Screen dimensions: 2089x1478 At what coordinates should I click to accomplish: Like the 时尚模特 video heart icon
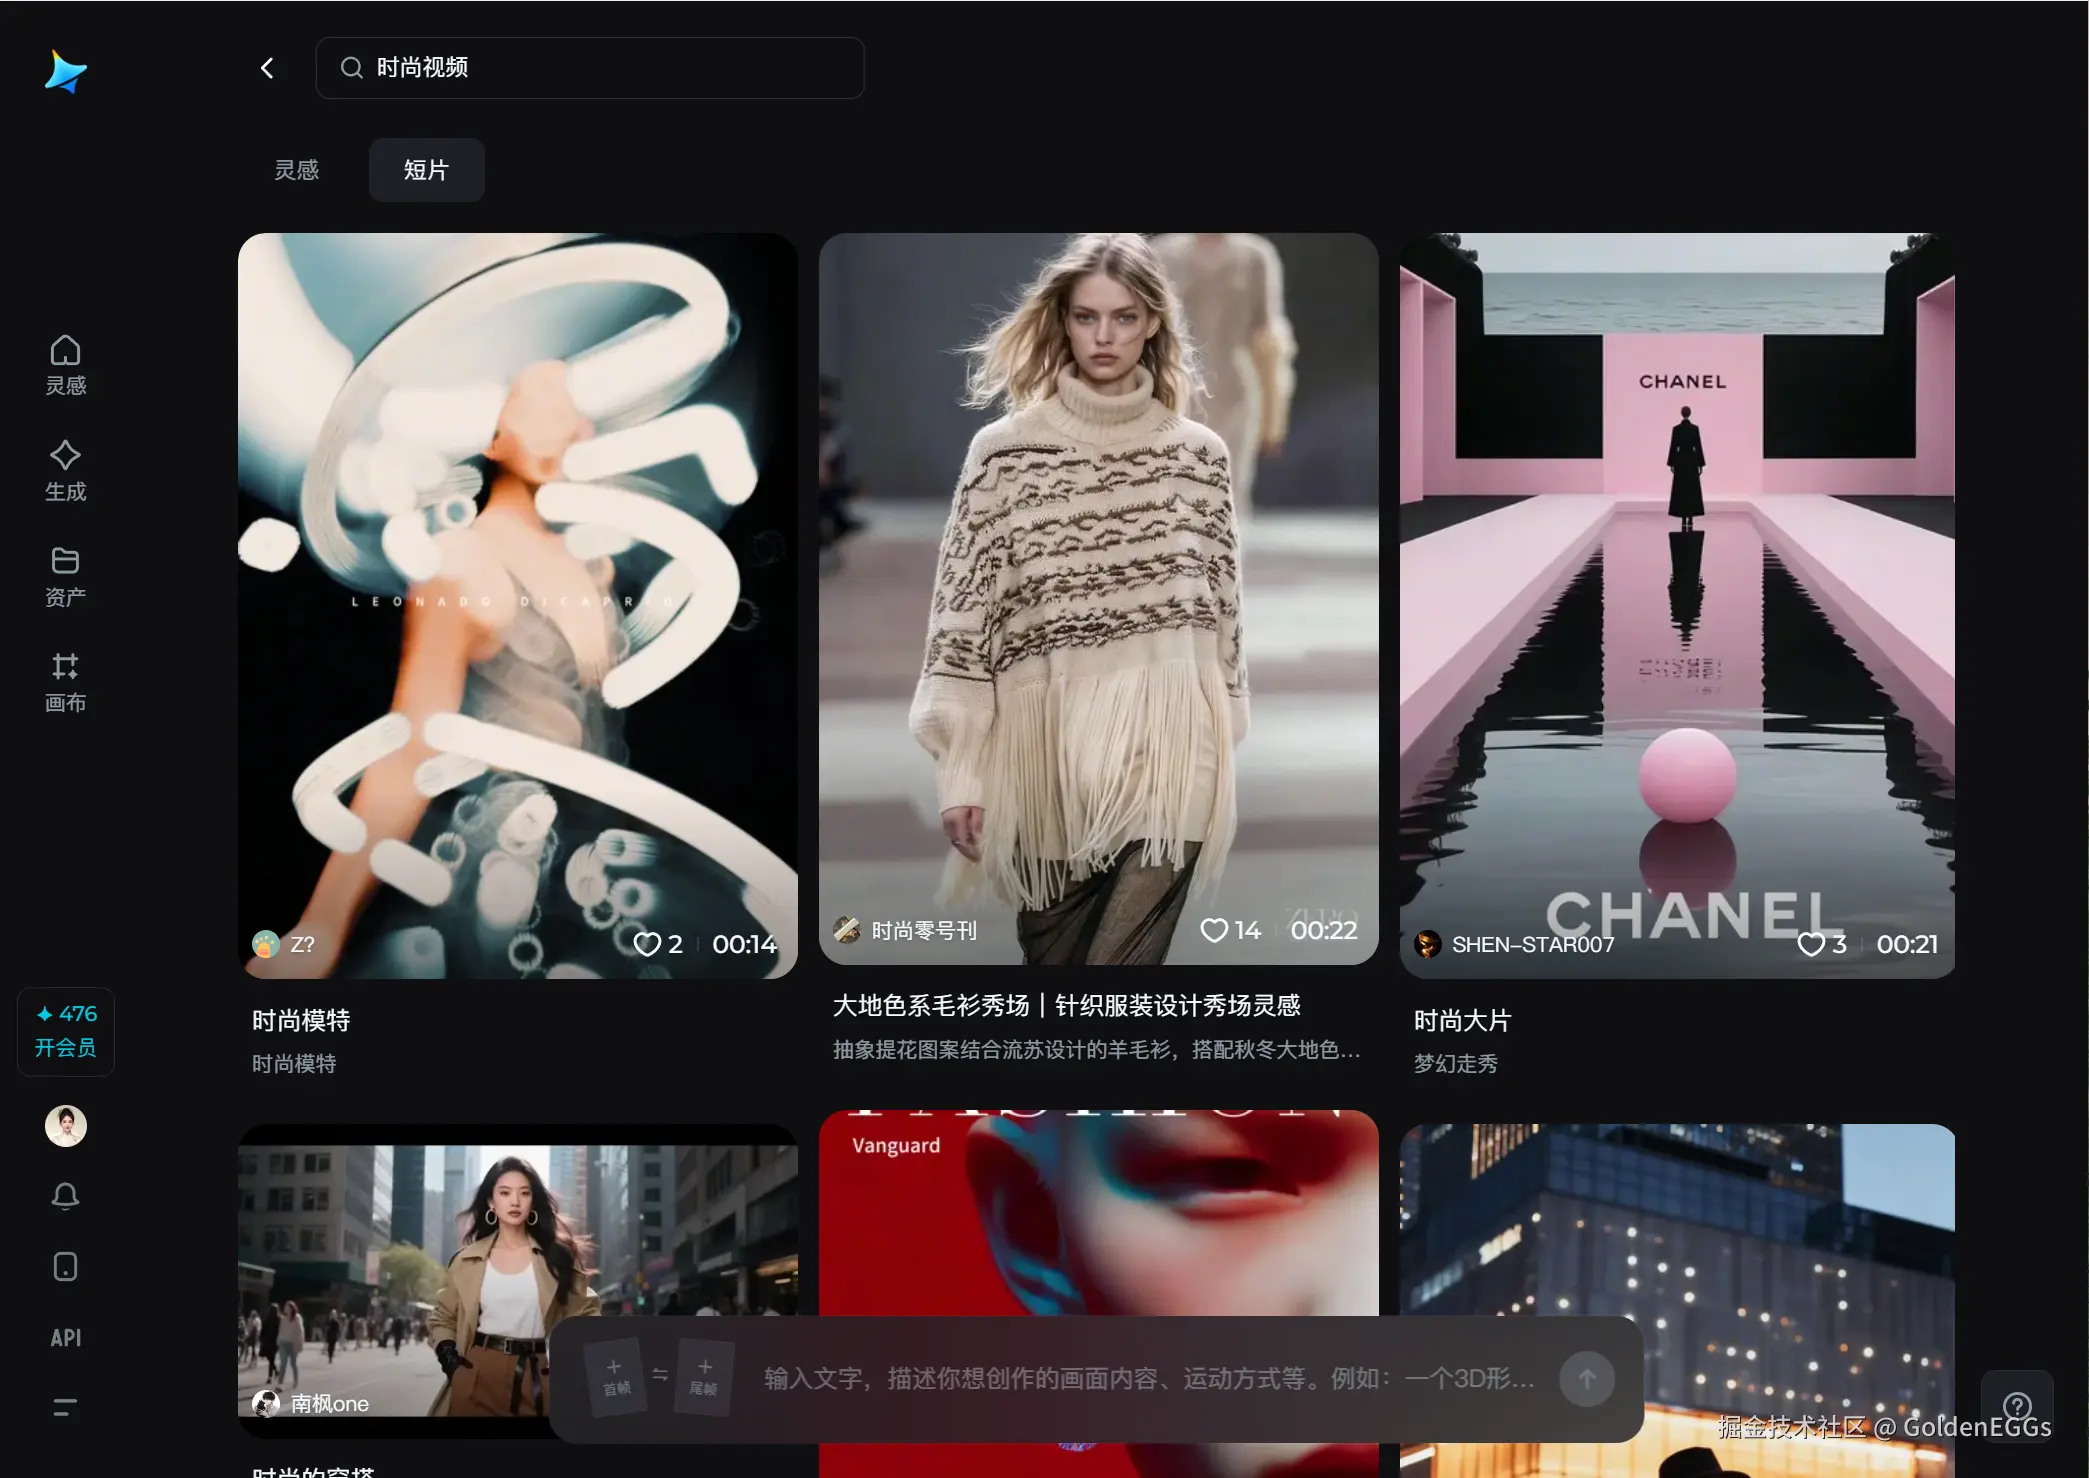pos(647,944)
